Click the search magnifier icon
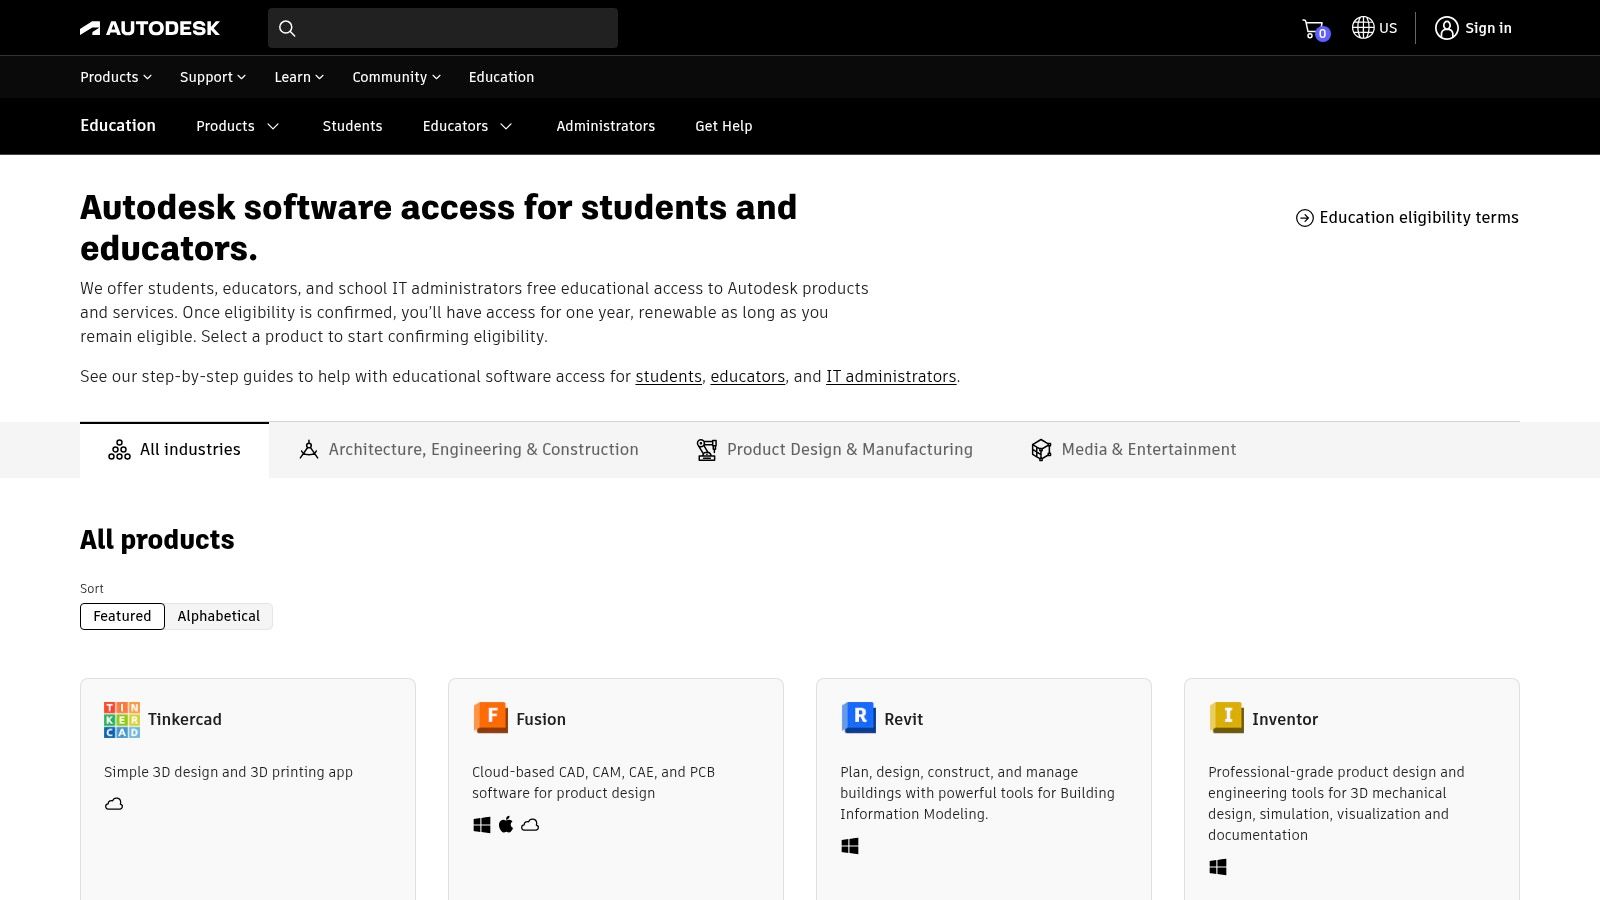Viewport: 1600px width, 900px height. pos(287,28)
